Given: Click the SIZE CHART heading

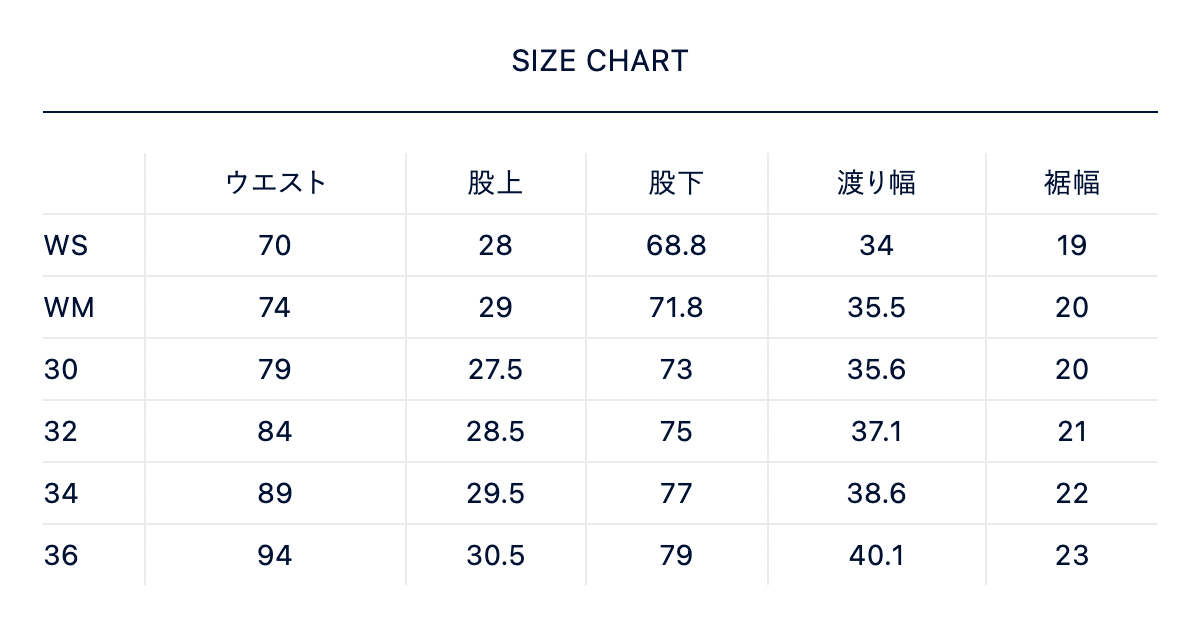Looking at the screenshot, I should tap(600, 61).
